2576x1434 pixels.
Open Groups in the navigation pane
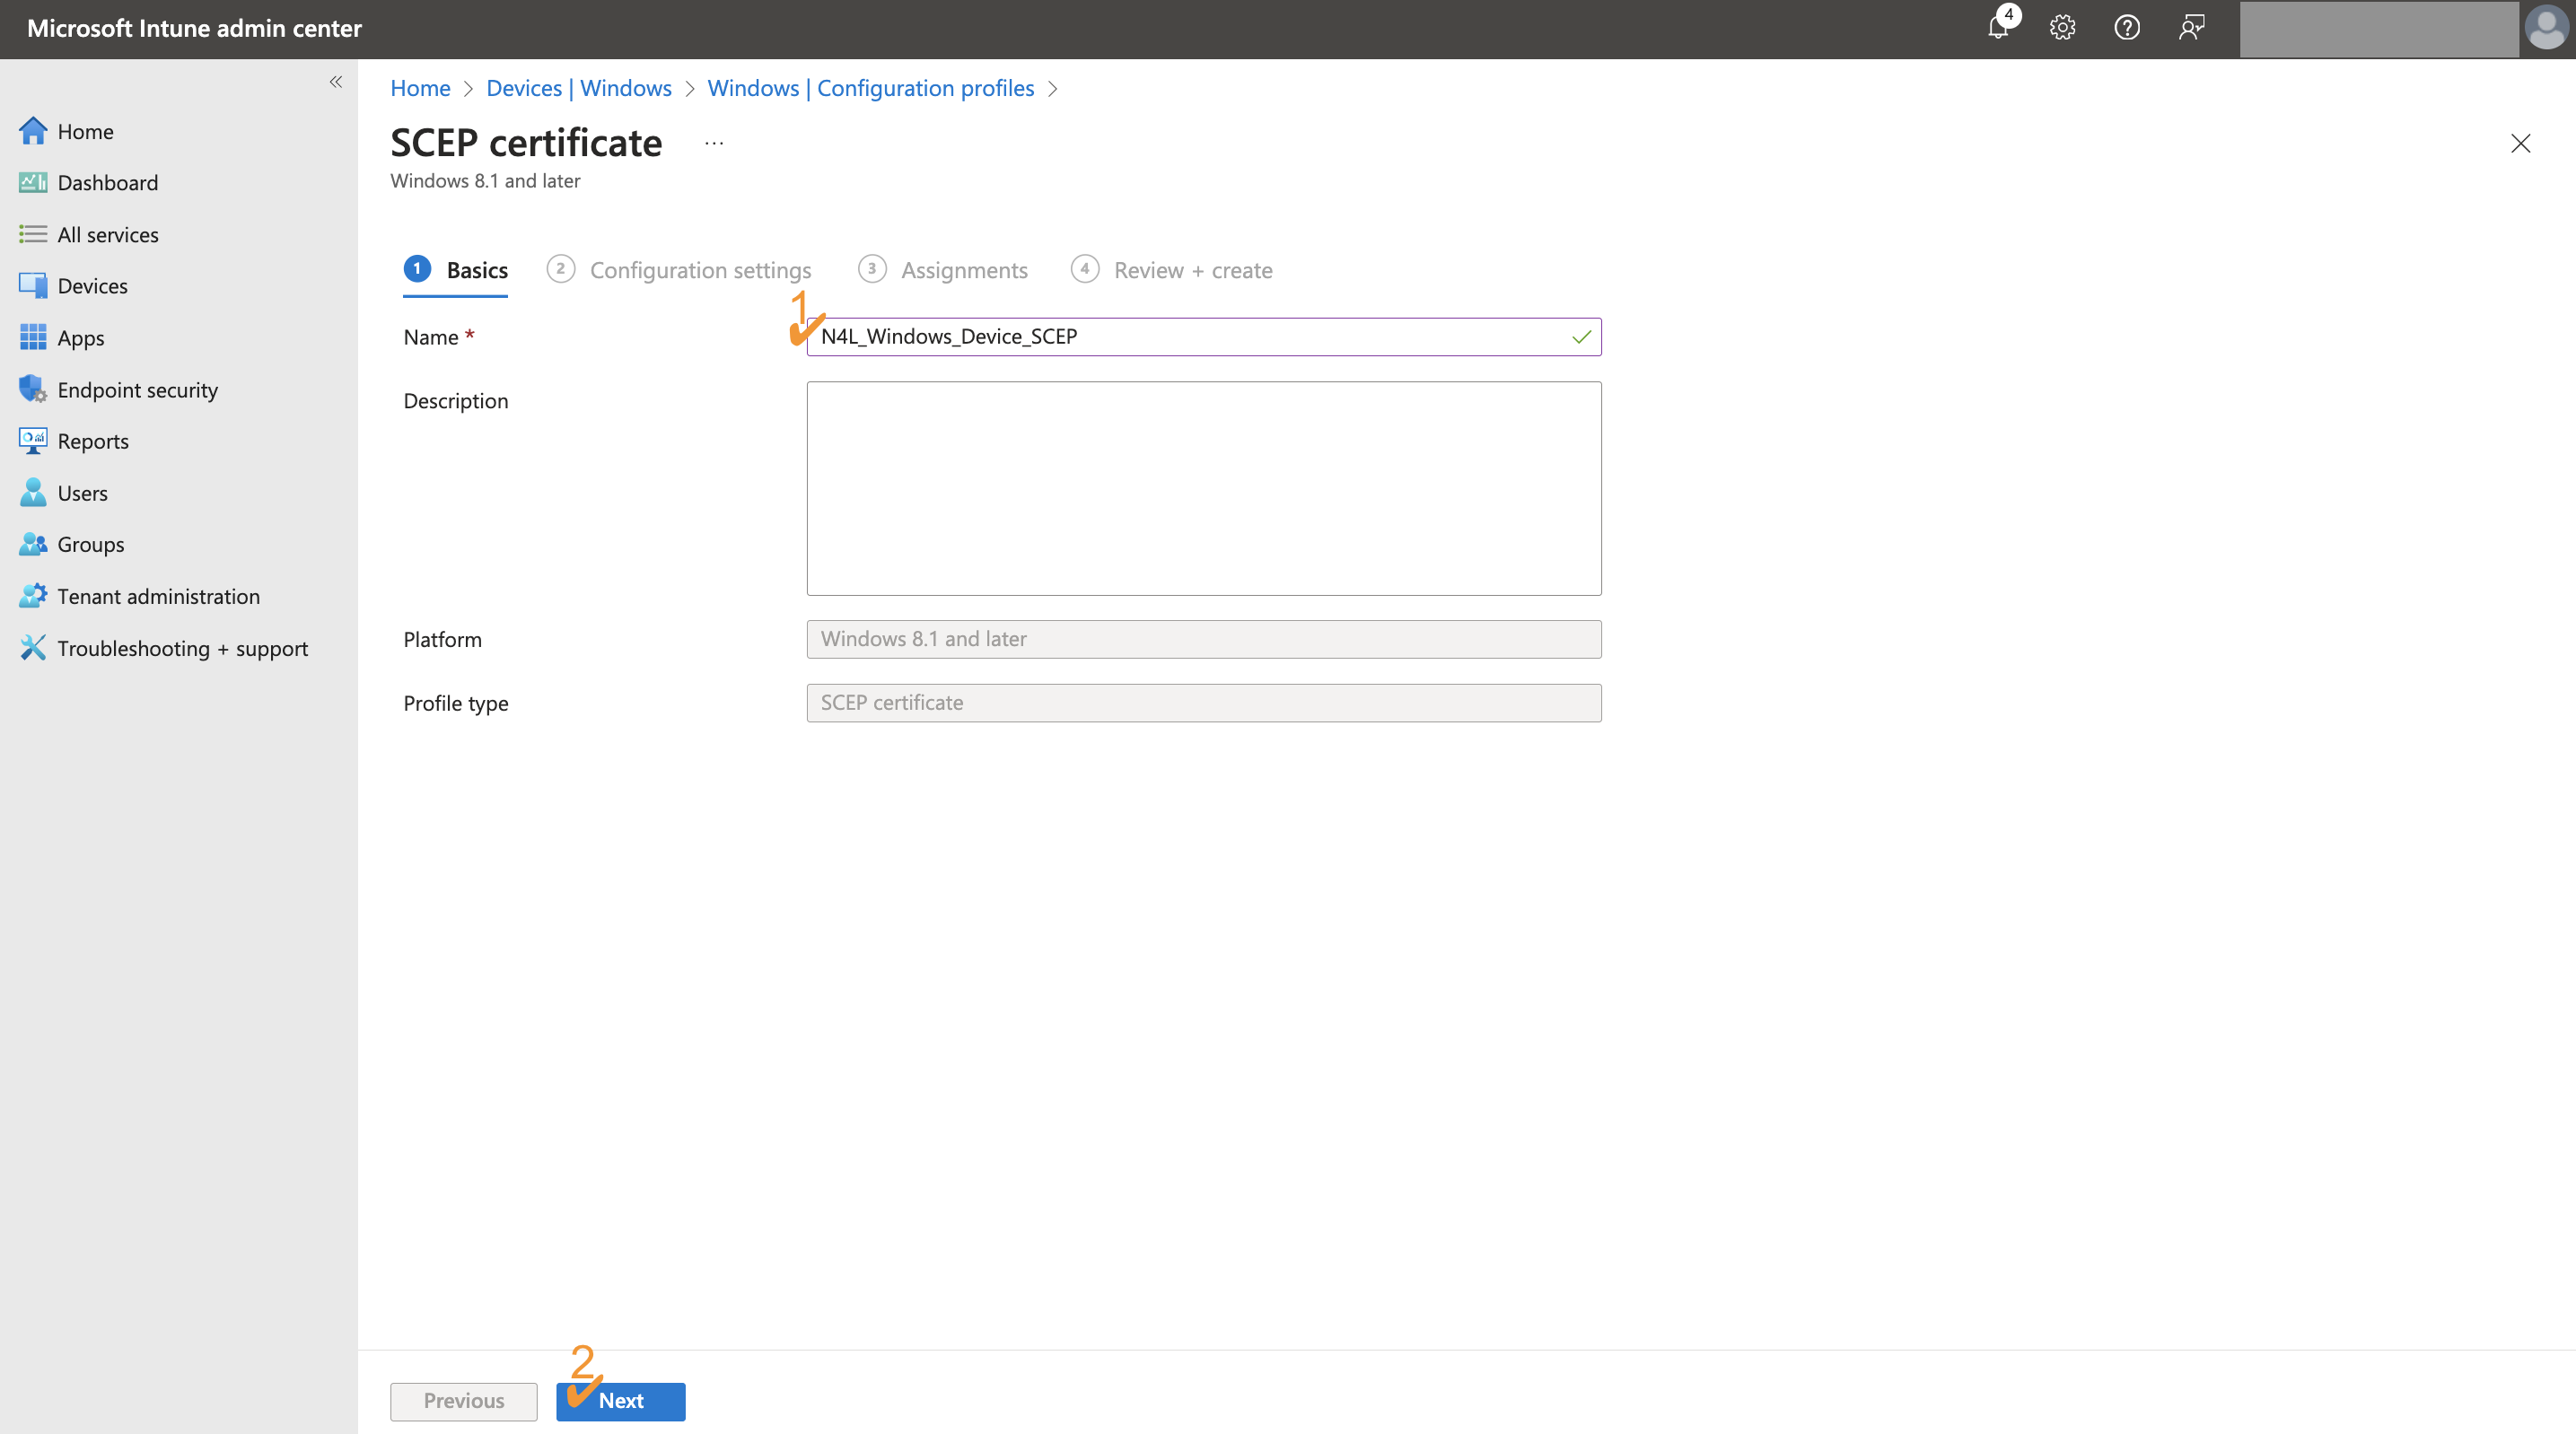91,544
